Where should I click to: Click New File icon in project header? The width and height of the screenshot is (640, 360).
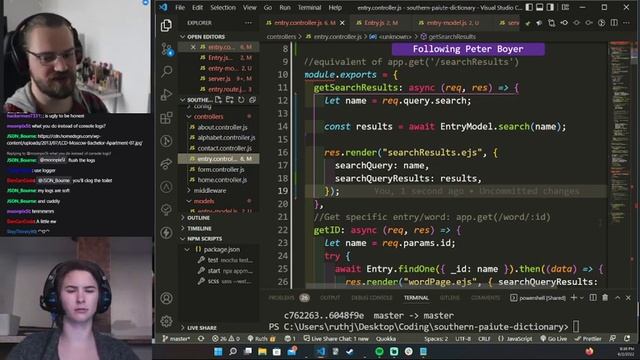218,100
